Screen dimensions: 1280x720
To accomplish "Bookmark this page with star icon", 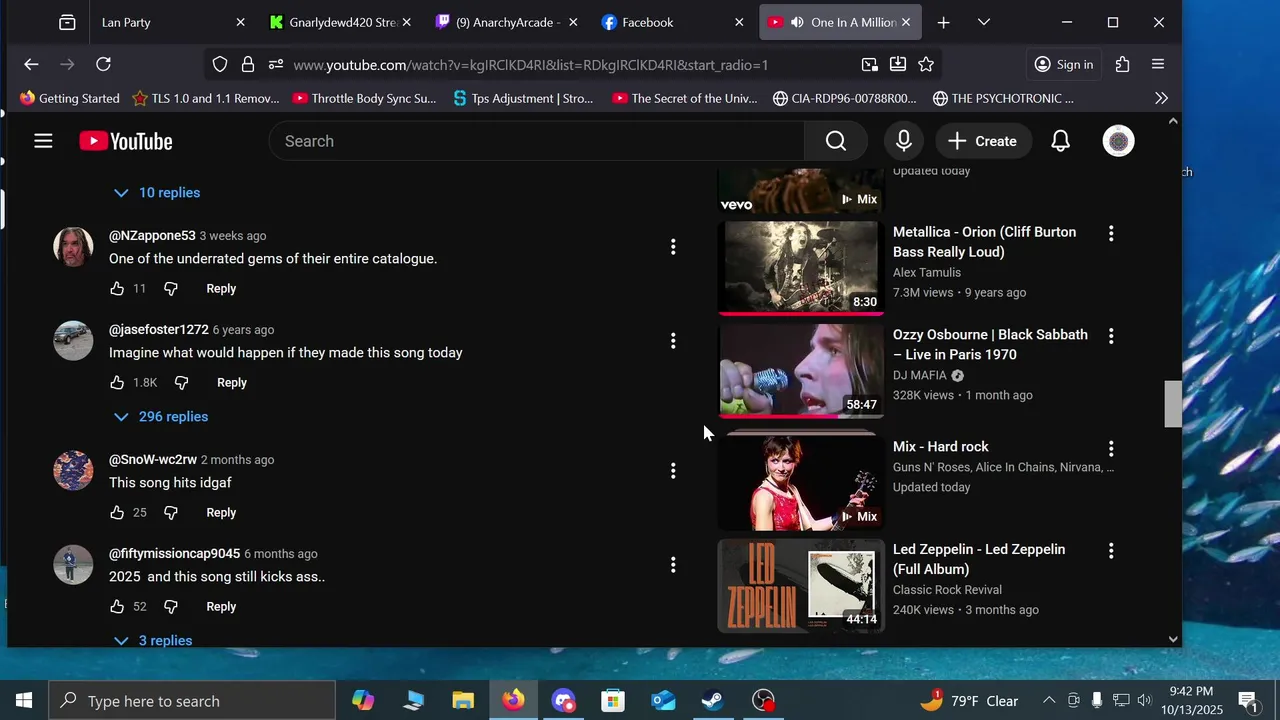I will 926,64.
